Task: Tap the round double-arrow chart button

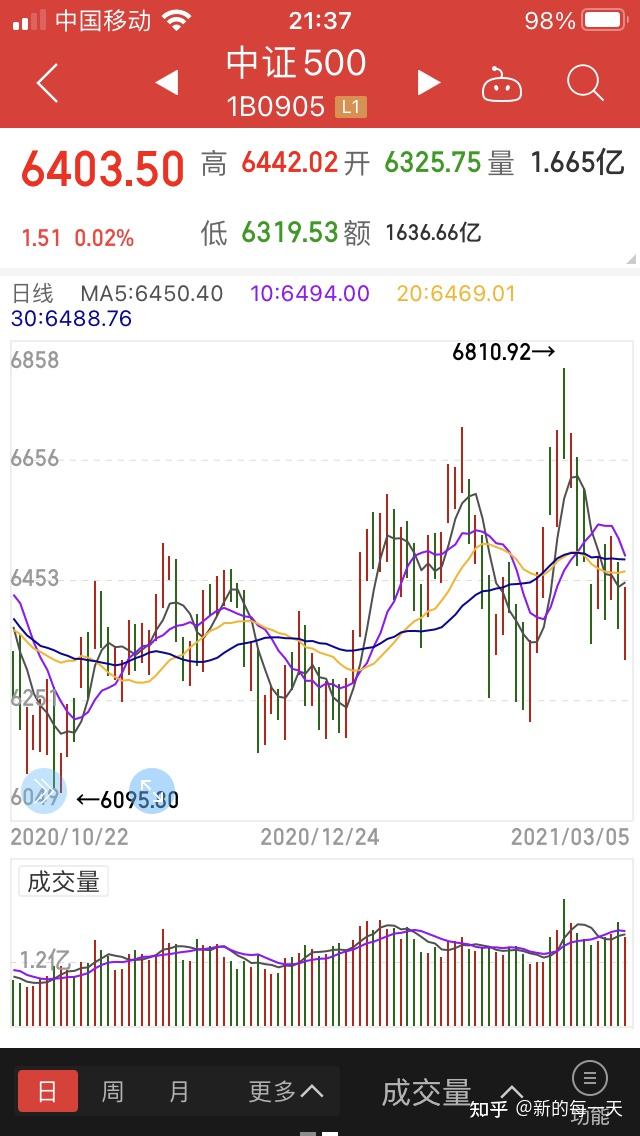Action: pos(44,790)
